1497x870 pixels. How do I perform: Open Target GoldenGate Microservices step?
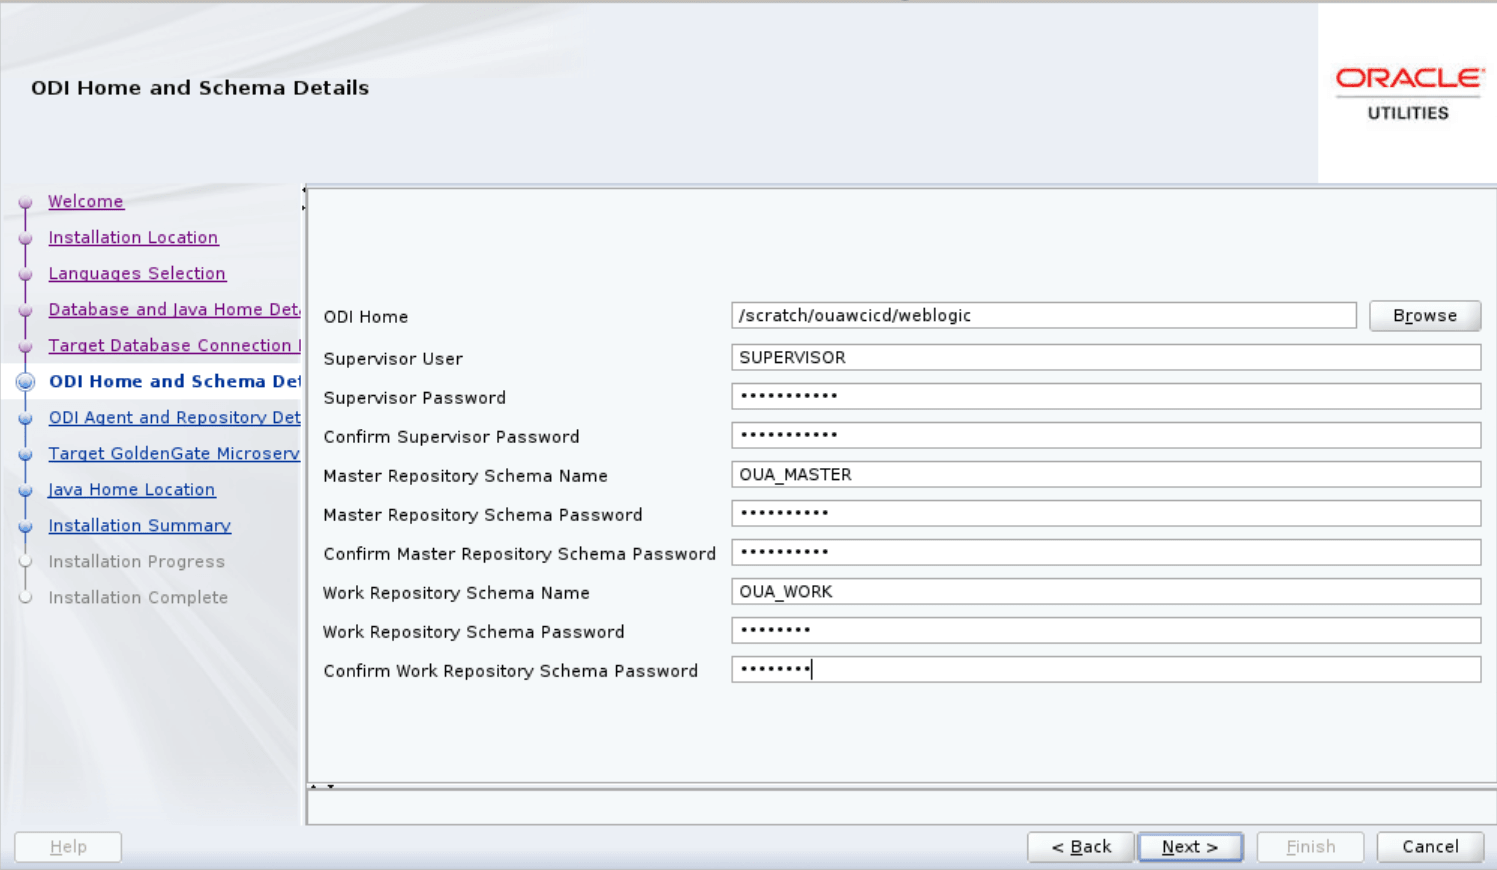pyautogui.click(x=174, y=453)
